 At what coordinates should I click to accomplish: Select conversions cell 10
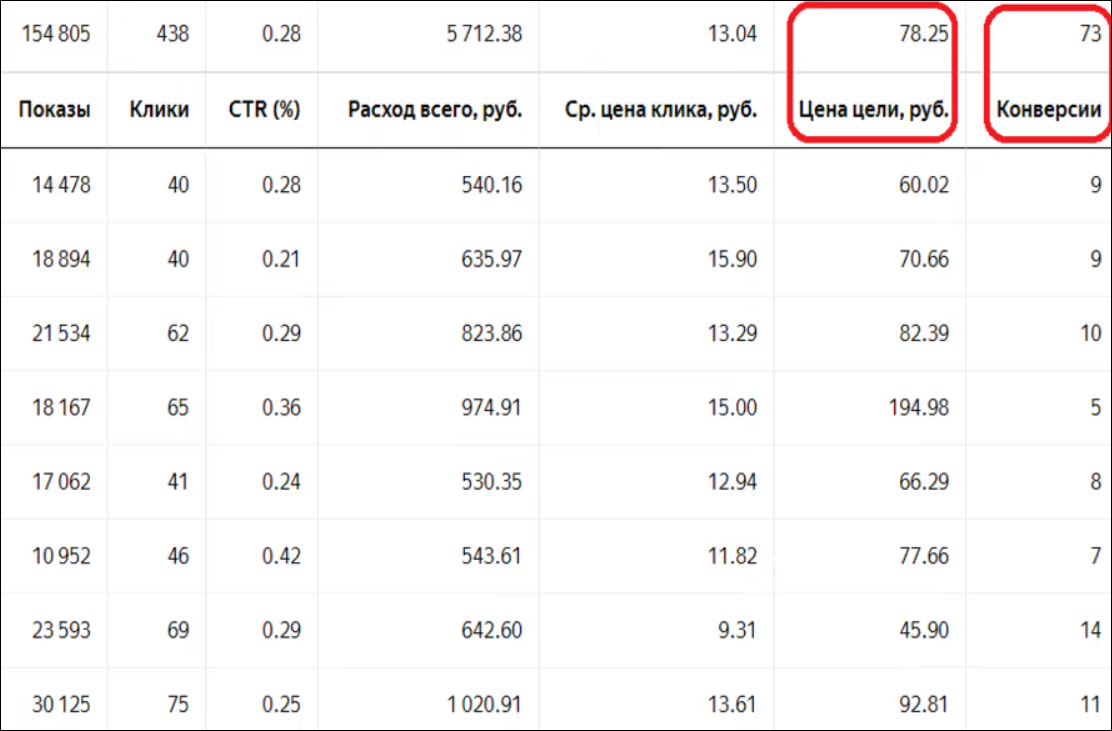pyautogui.click(x=1090, y=333)
